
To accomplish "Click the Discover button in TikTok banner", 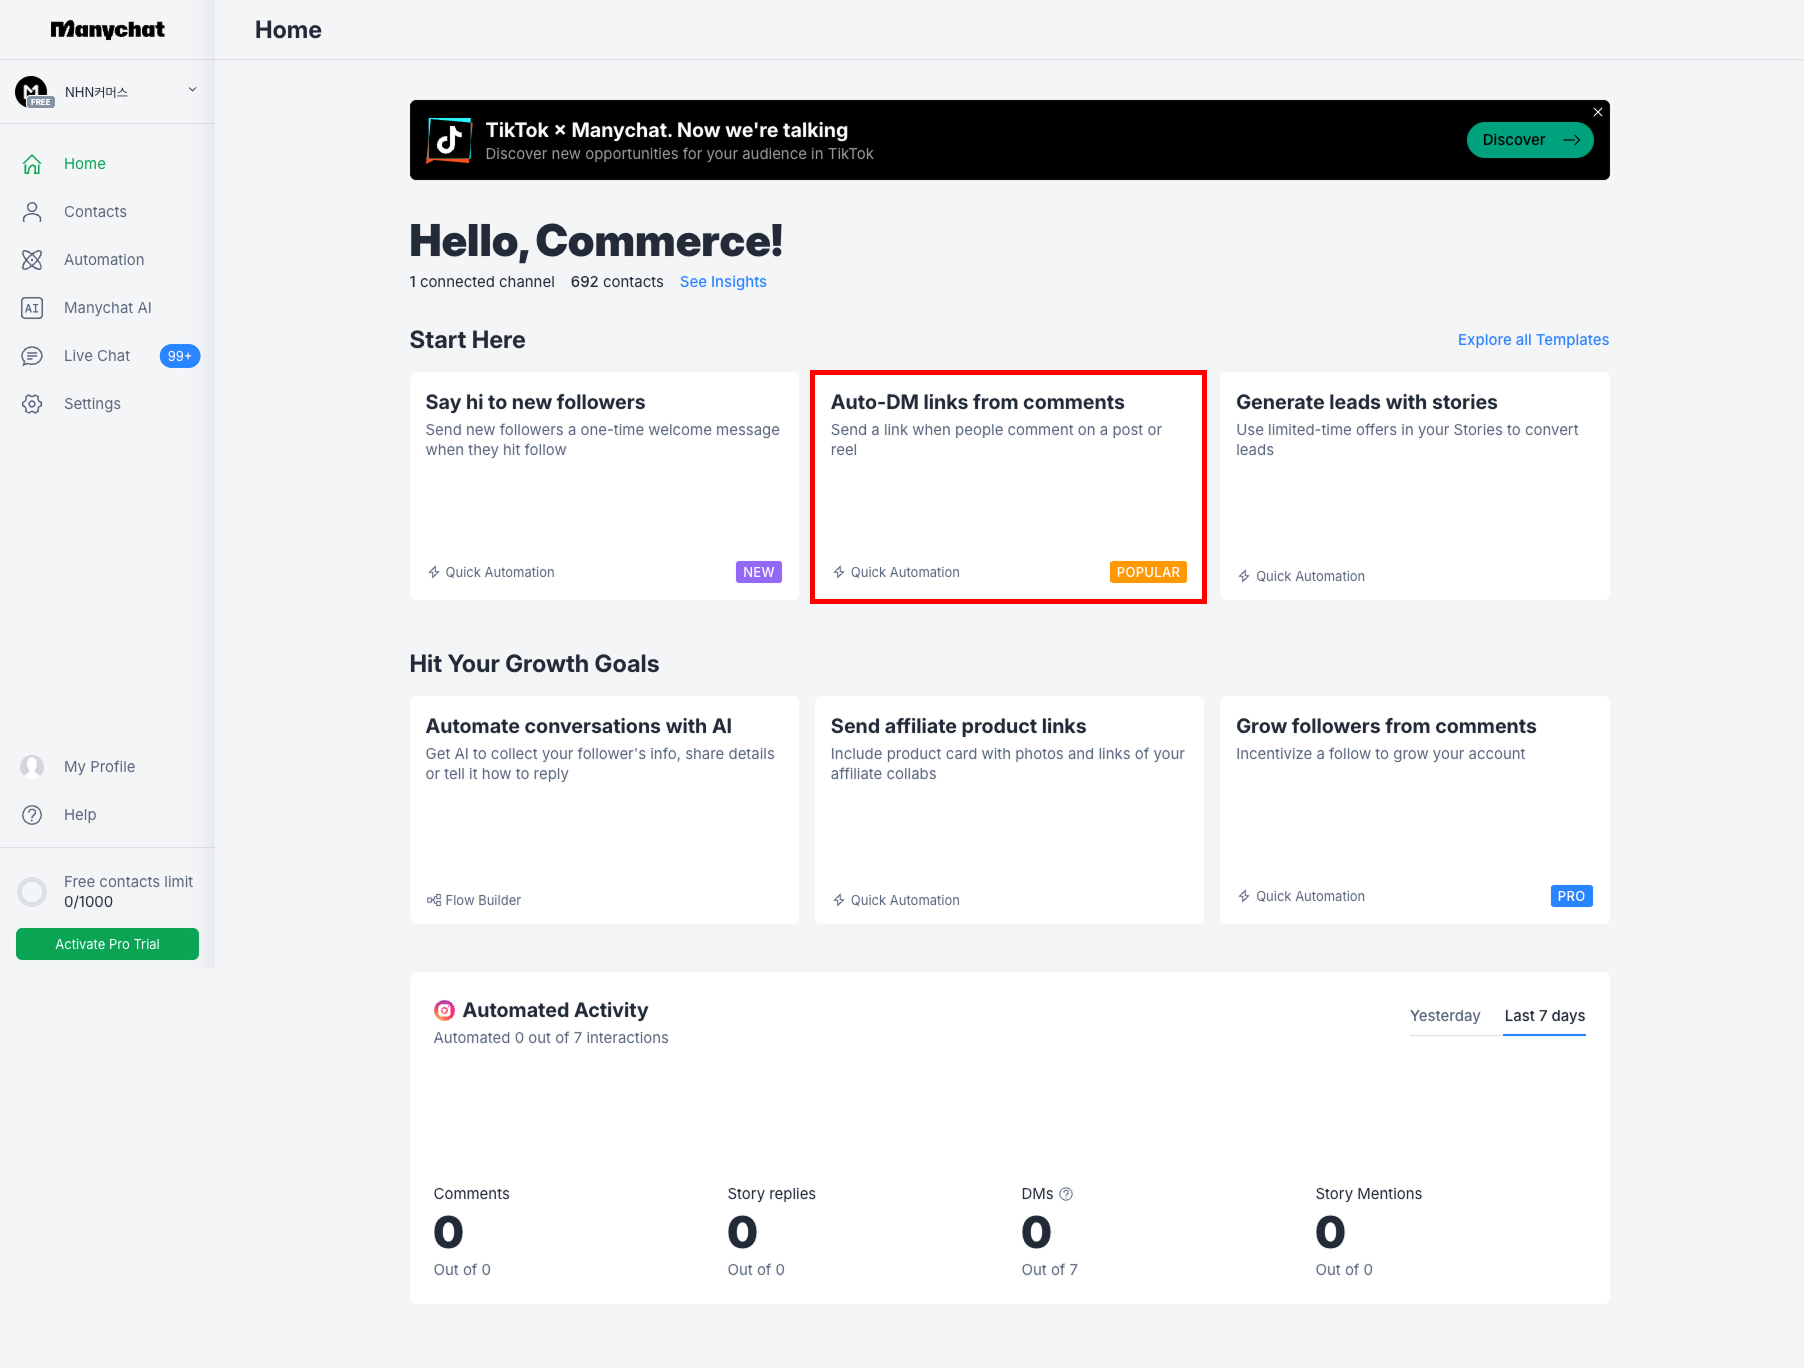I will pos(1529,140).
